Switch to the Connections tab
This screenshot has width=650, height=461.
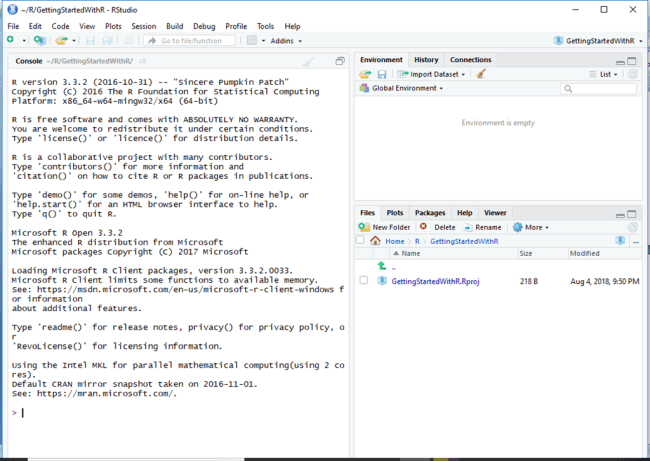pyautogui.click(x=471, y=60)
